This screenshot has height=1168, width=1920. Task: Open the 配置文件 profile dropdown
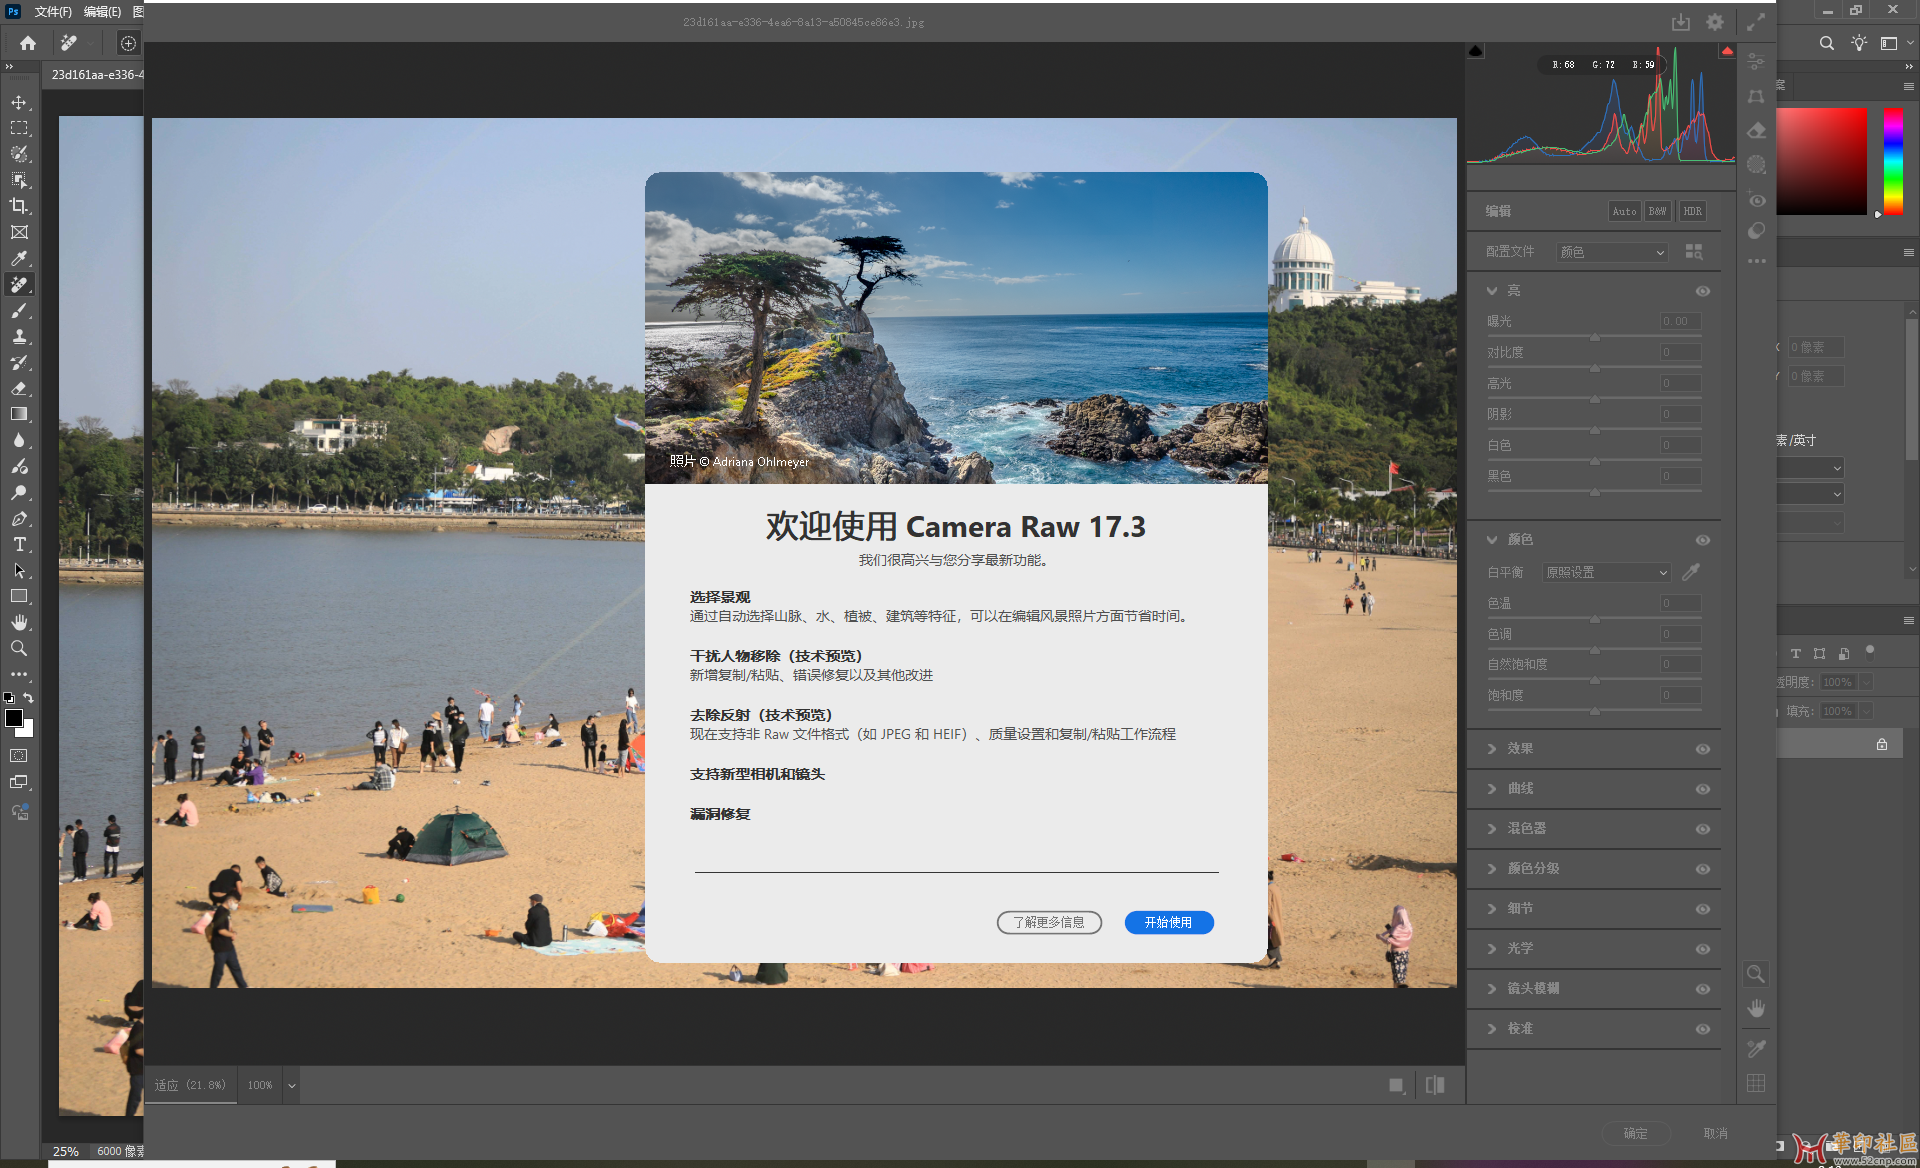1612,252
